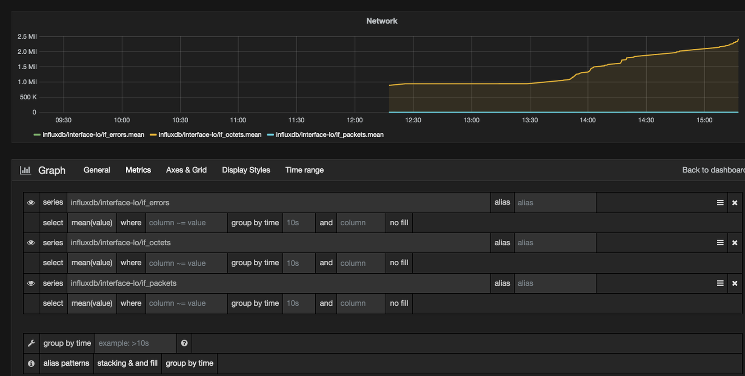Screen dimensions: 745x376
Task: Switch to Display Styles tab
Action: [246, 170]
